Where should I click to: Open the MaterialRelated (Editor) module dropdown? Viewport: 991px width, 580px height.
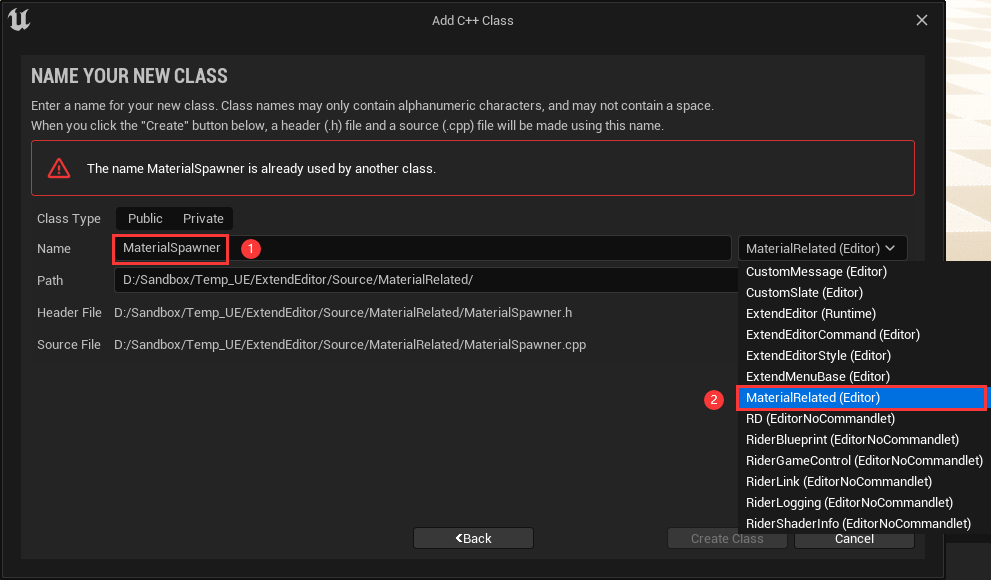[x=823, y=248]
